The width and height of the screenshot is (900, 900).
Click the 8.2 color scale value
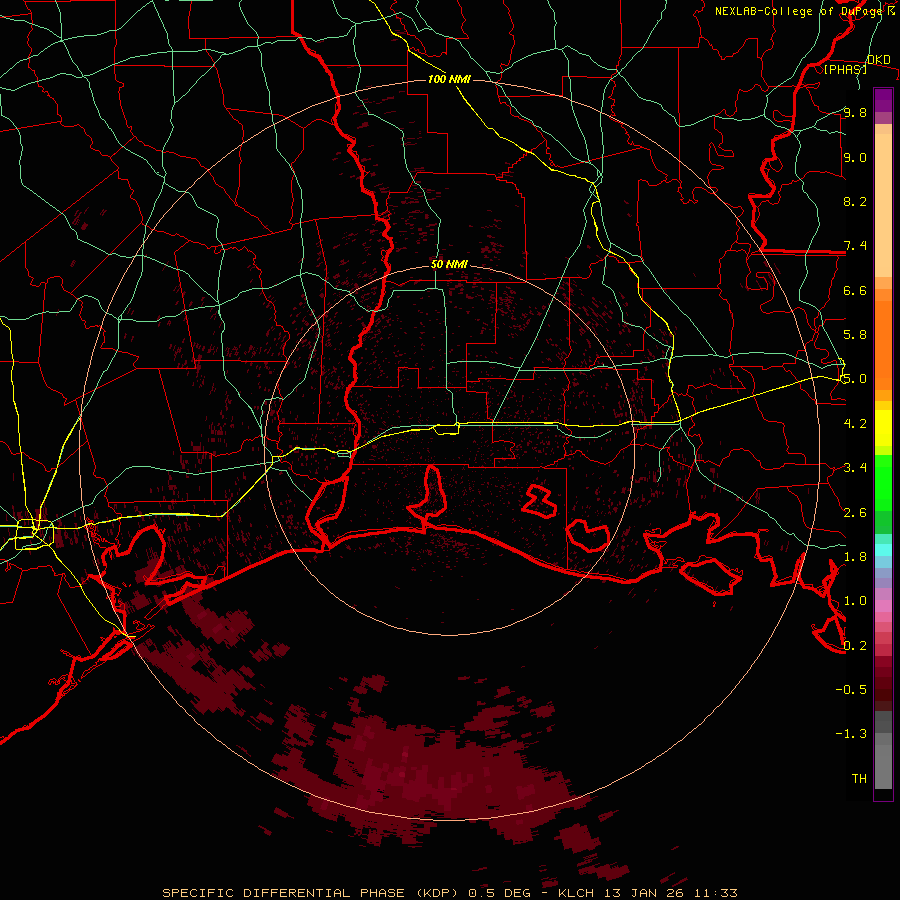855,201
